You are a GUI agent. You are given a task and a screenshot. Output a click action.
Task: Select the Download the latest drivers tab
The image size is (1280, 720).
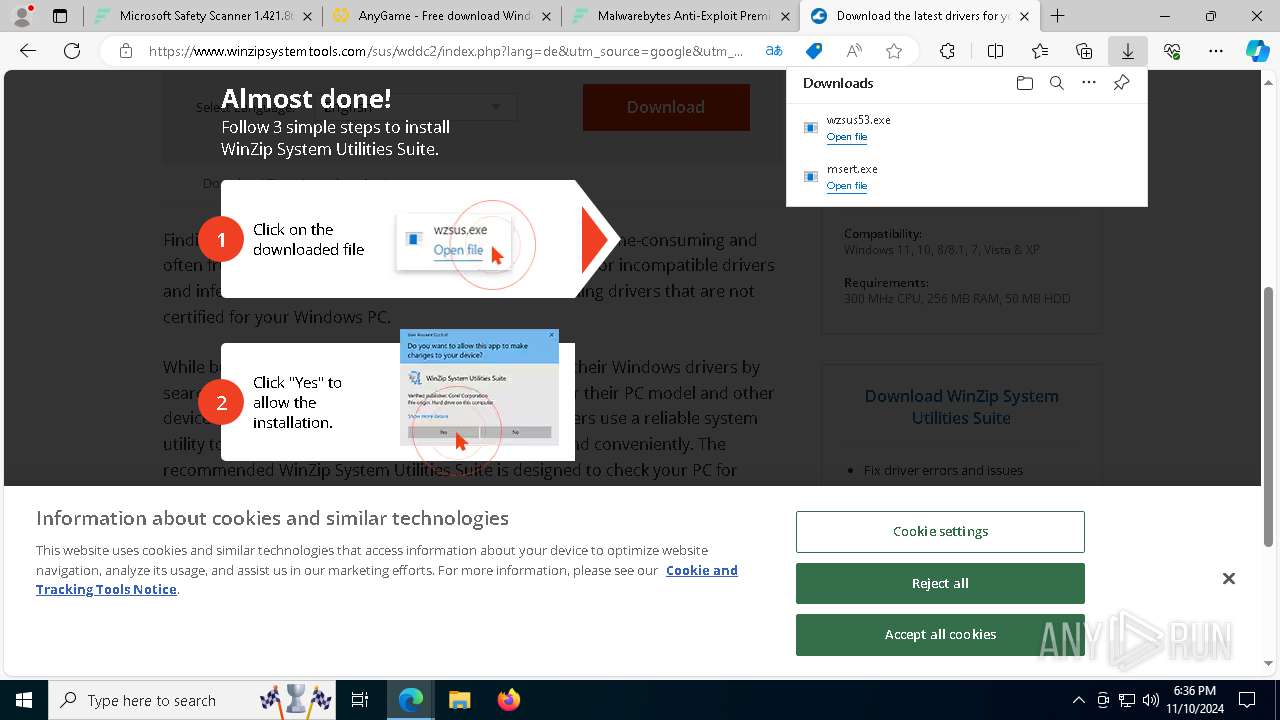[x=910, y=16]
